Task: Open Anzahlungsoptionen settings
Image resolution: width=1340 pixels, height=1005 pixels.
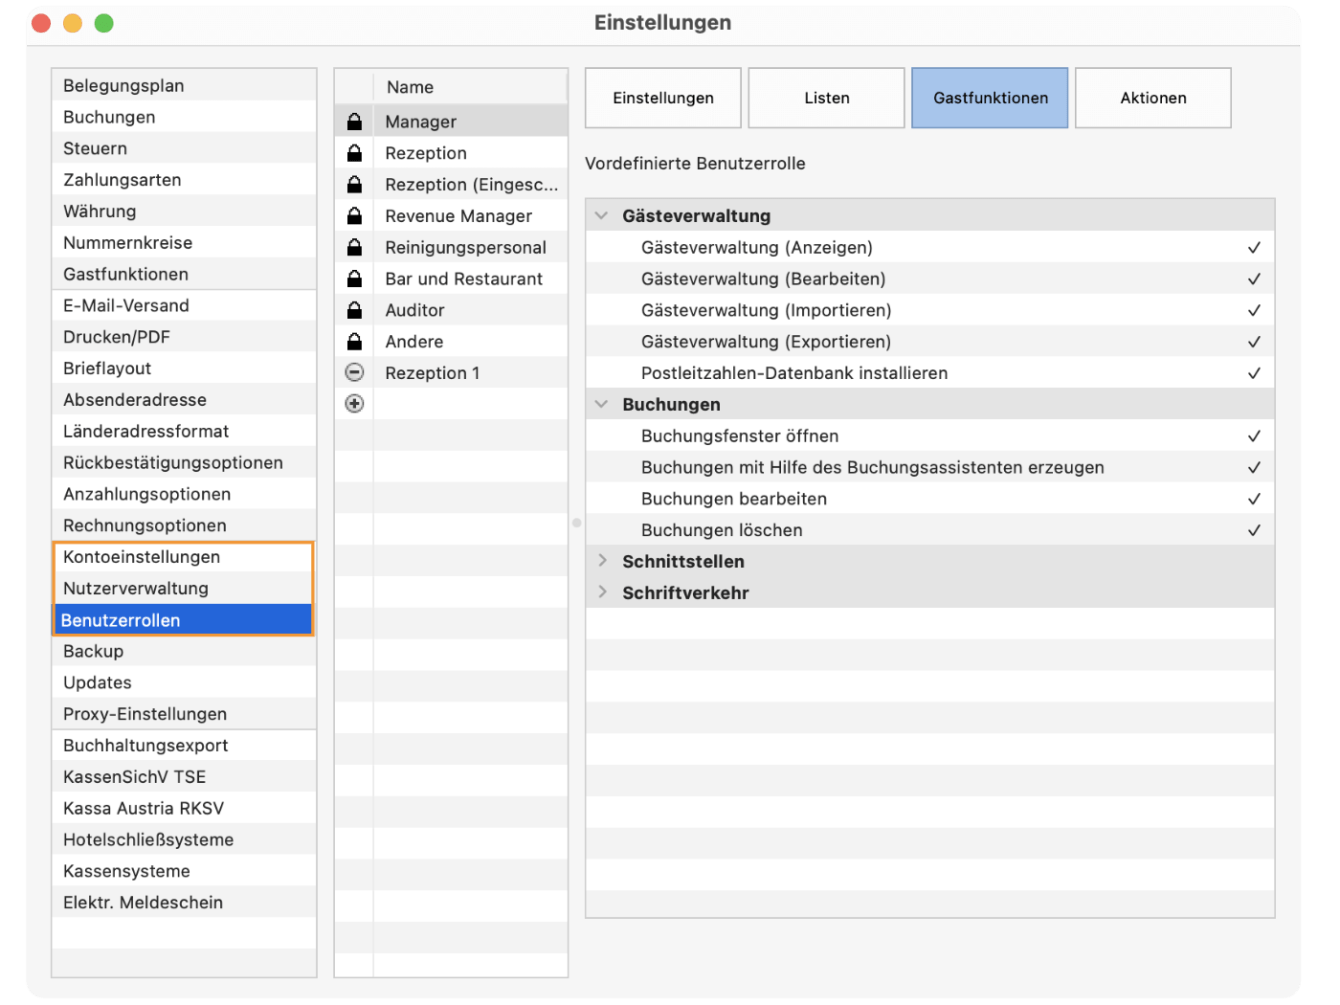Action: 184,494
